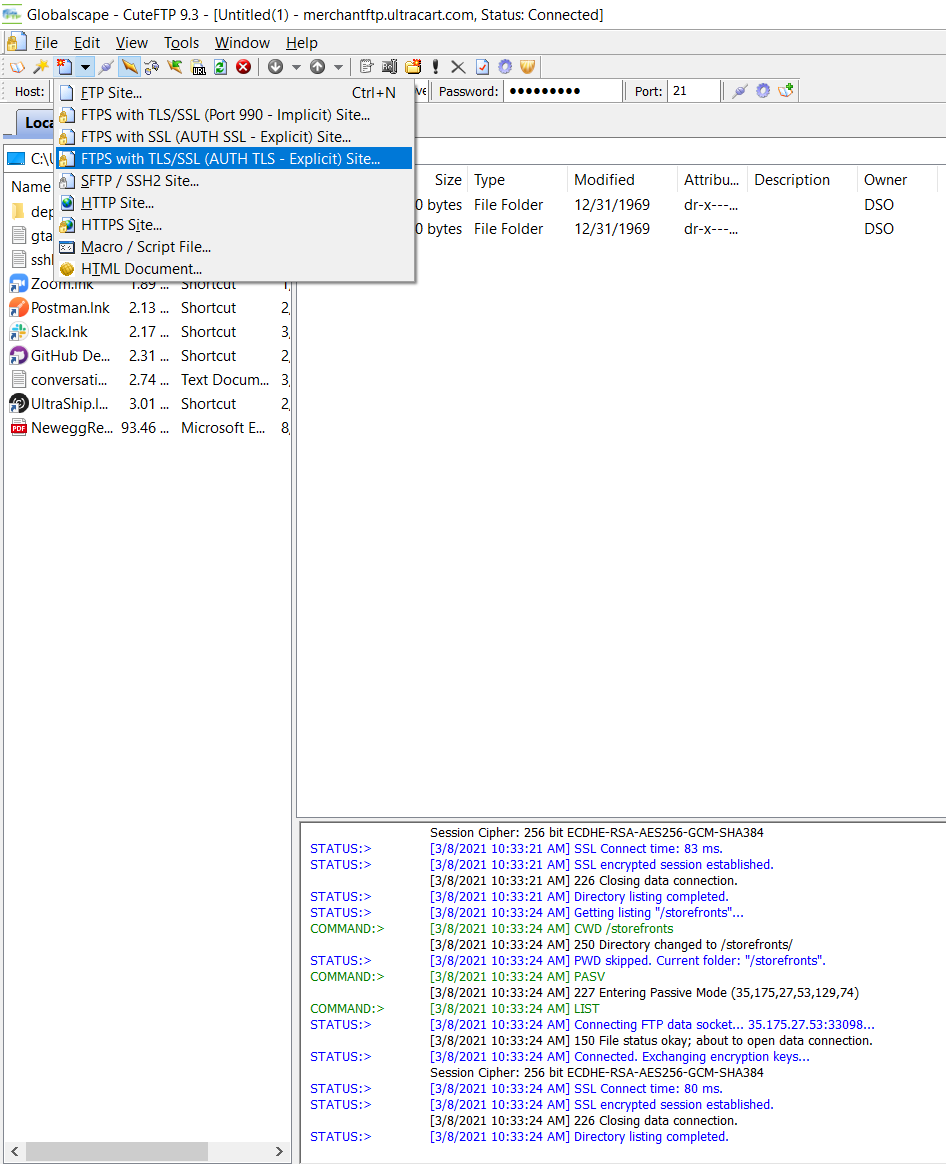Screen dimensions: 946x1164
Task: Click the shield icon in toolbar
Action: (527, 67)
